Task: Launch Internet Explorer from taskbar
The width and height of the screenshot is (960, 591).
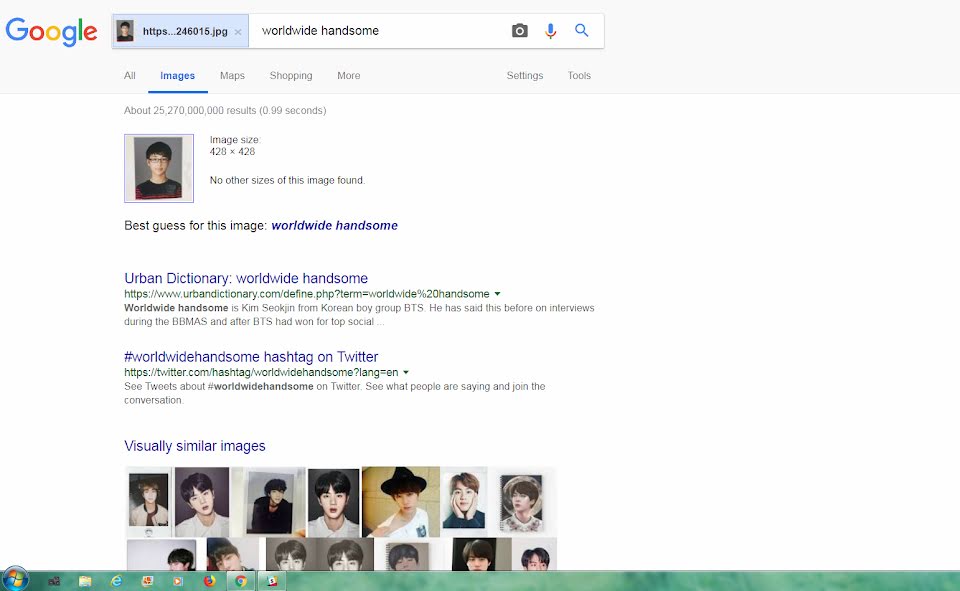Action: pos(116,581)
